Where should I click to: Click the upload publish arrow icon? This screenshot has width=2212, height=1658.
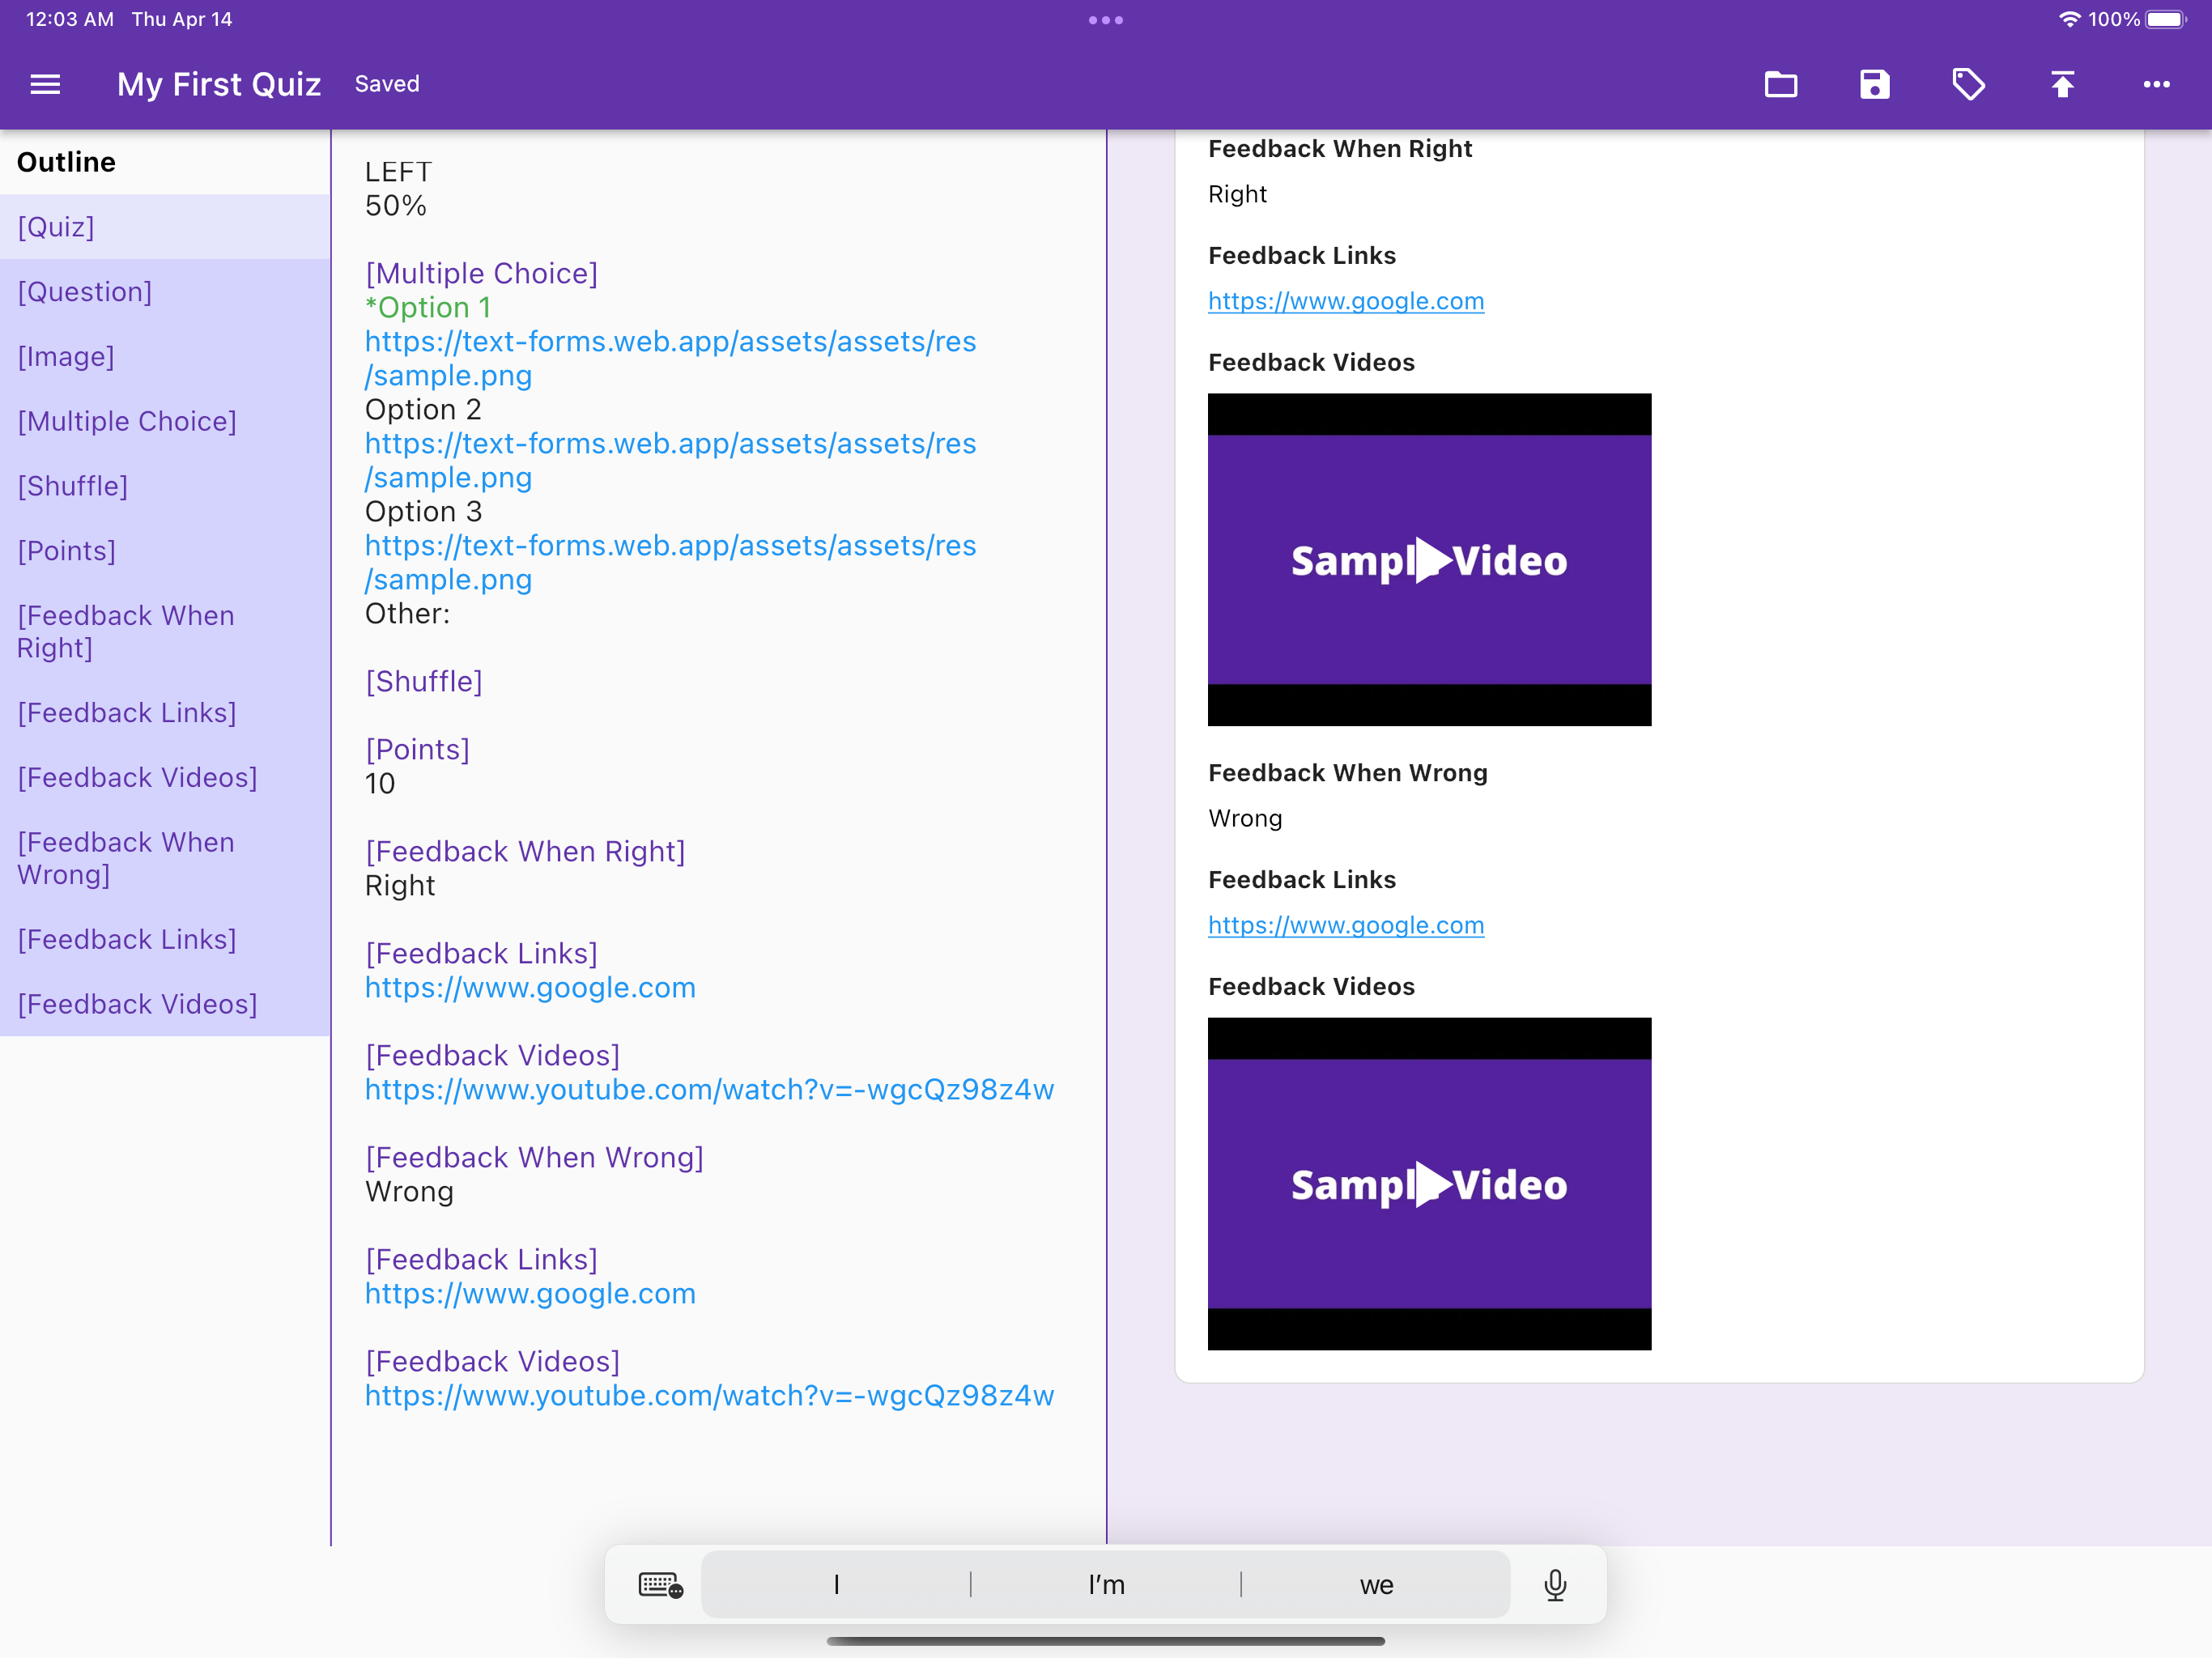click(2062, 84)
